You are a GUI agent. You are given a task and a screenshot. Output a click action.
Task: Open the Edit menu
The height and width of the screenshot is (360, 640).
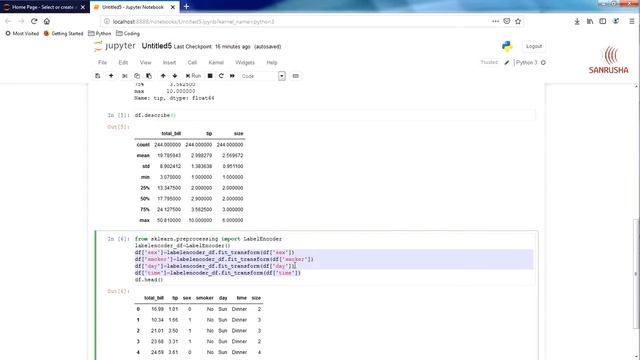click(x=123, y=62)
